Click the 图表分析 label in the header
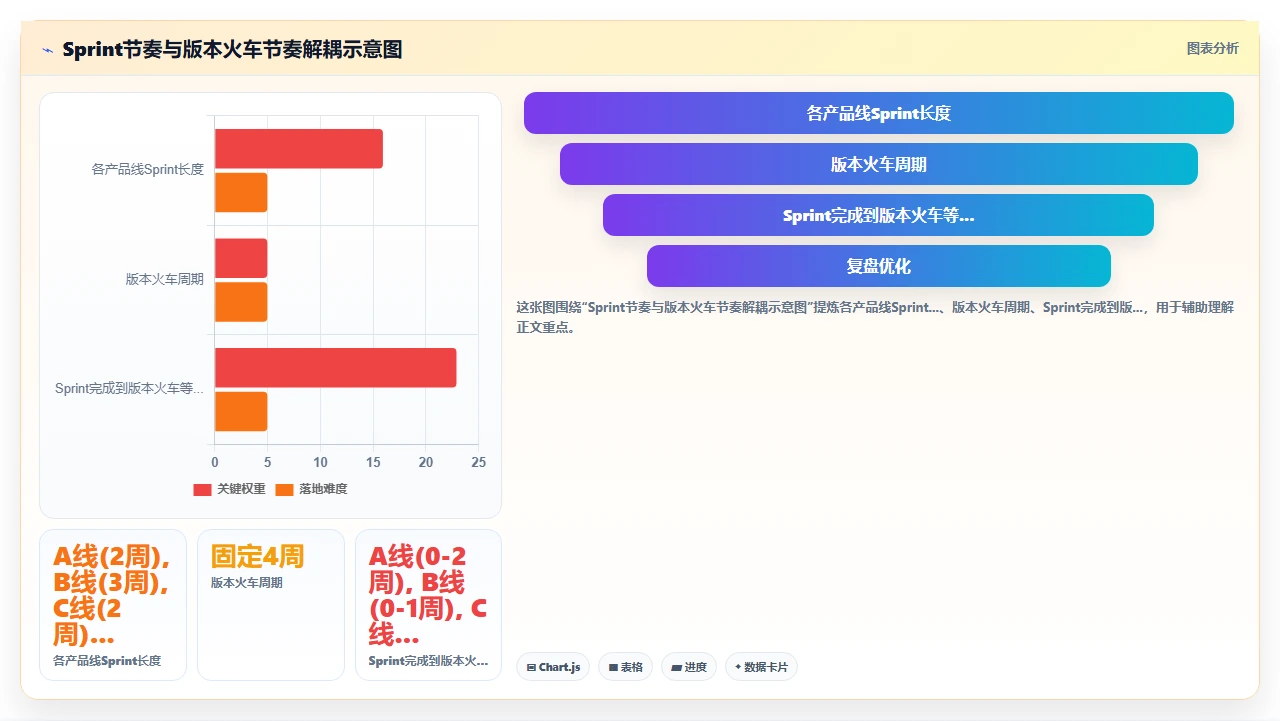The height and width of the screenshot is (721, 1280). click(1212, 49)
